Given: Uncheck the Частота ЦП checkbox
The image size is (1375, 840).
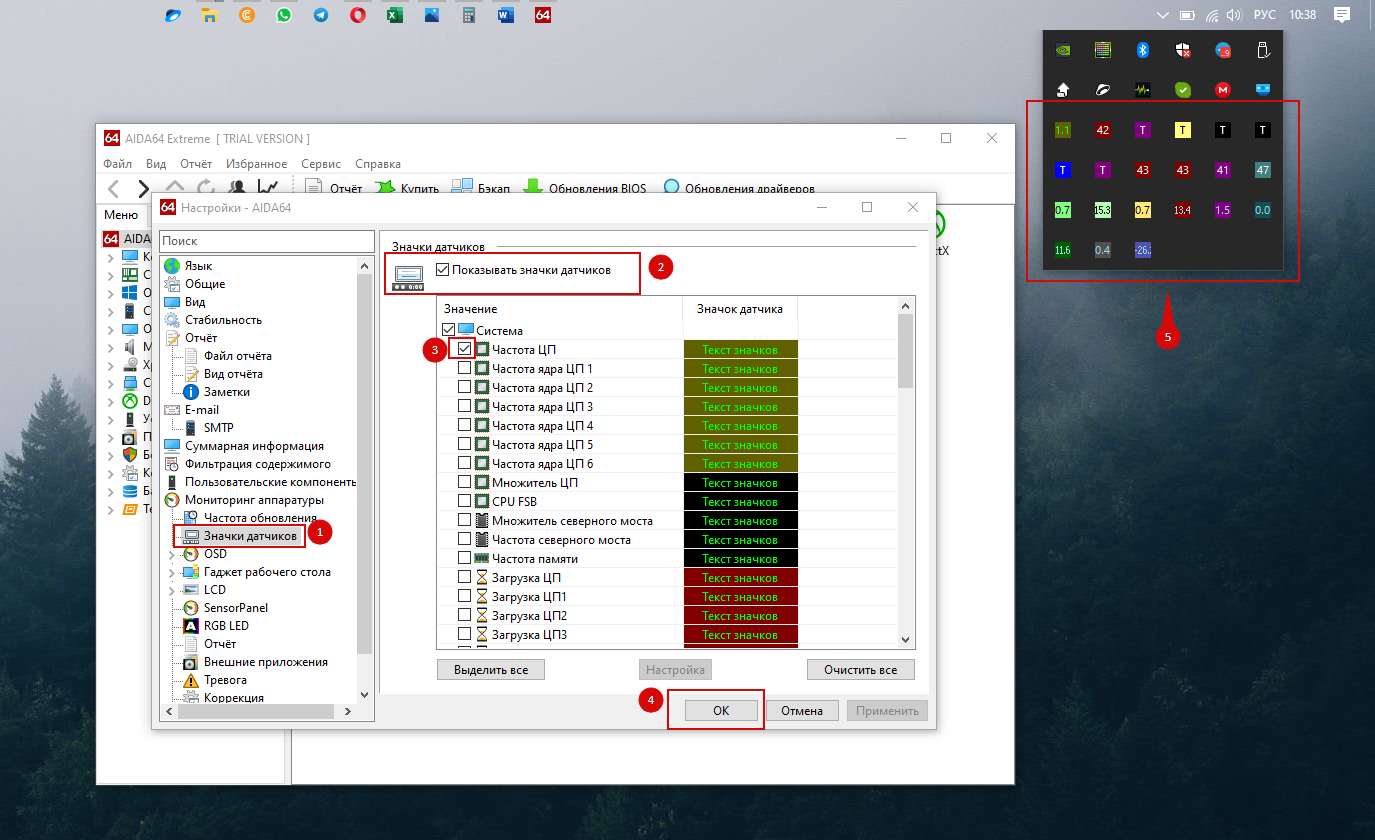Looking at the screenshot, I should coord(465,349).
